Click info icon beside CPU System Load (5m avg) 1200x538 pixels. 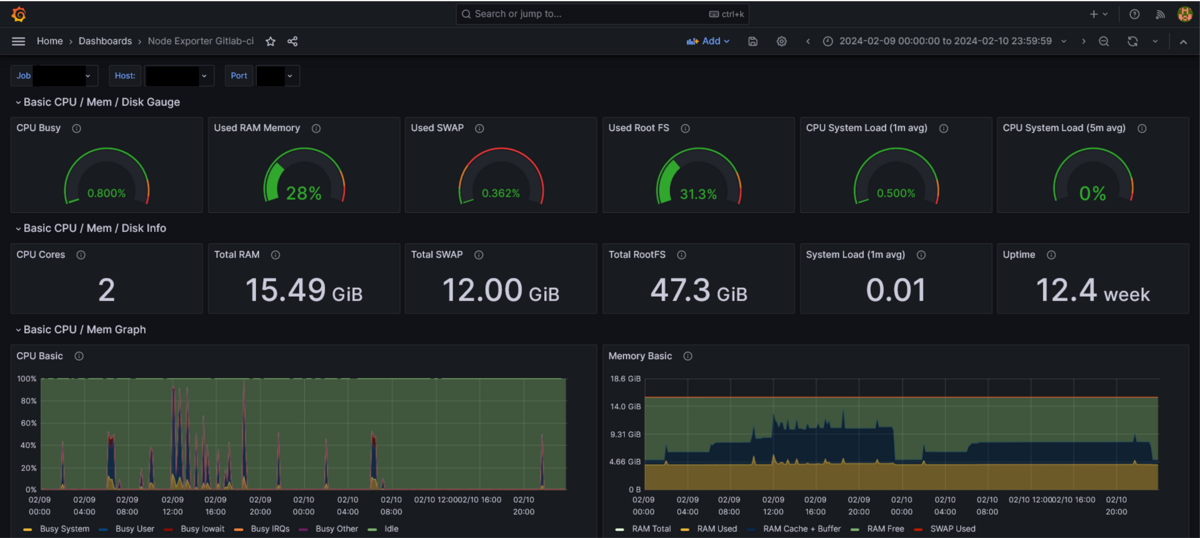[1142, 128]
